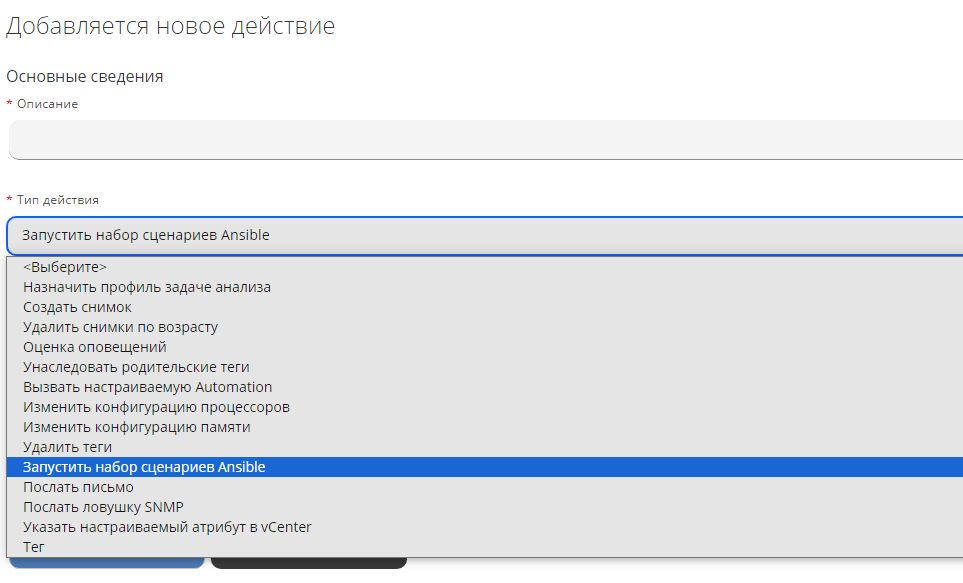The image size is (963, 583).
Task: Choose Послать письмо action type
Action: (x=78, y=487)
